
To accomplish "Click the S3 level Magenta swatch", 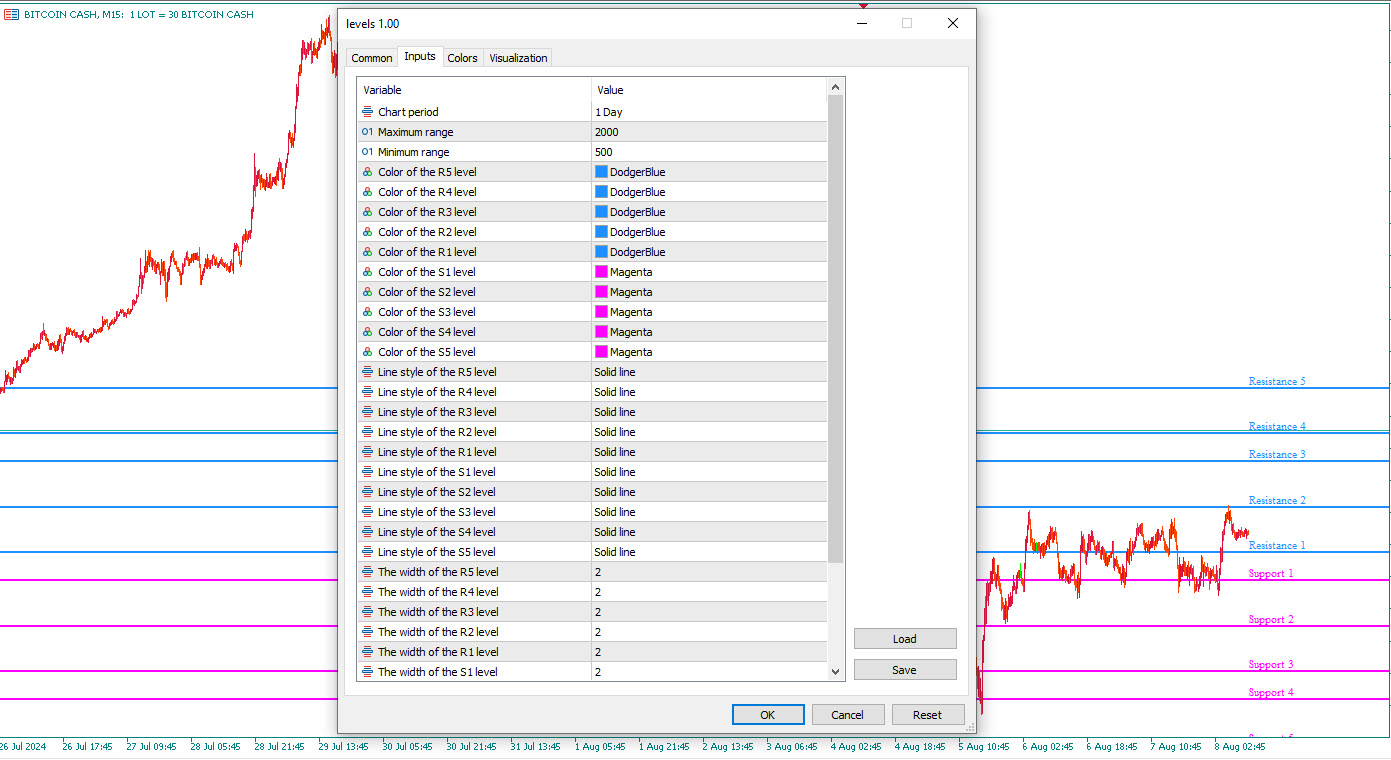I will 601,312.
